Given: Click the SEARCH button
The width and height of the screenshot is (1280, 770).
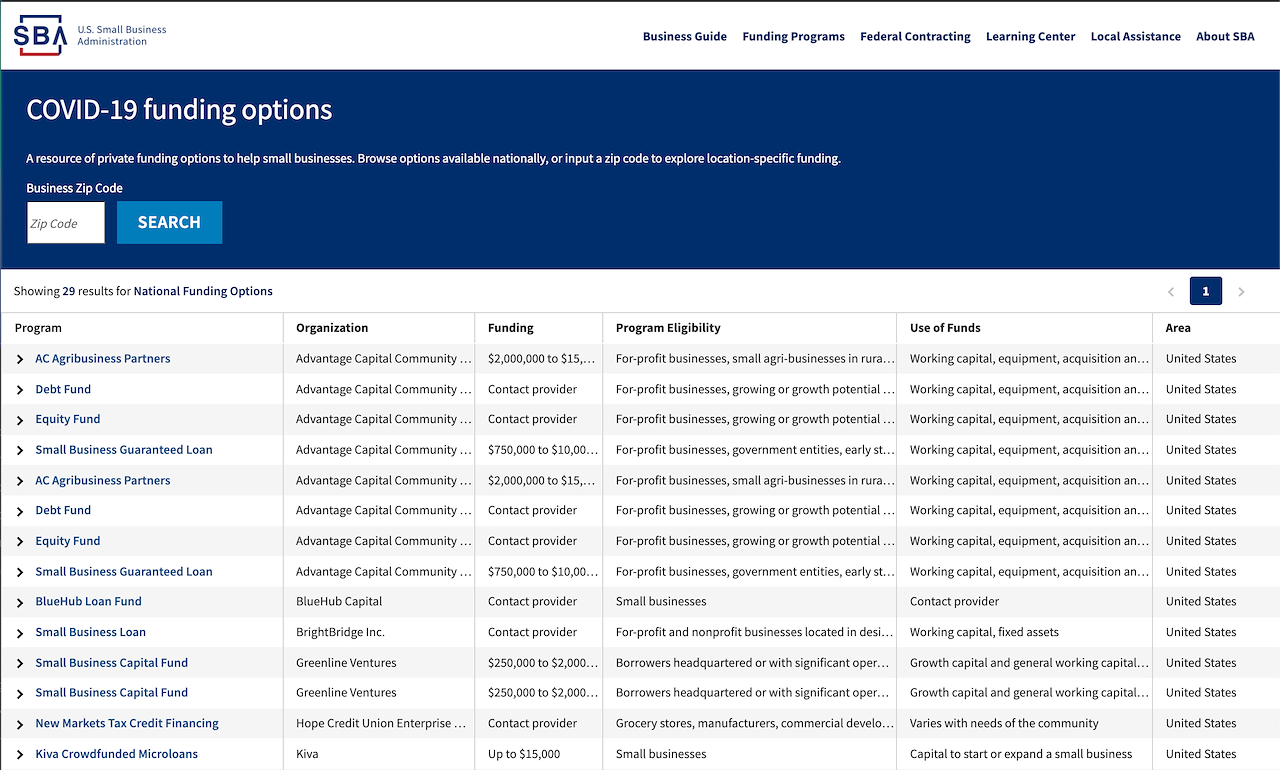Looking at the screenshot, I should 169,222.
